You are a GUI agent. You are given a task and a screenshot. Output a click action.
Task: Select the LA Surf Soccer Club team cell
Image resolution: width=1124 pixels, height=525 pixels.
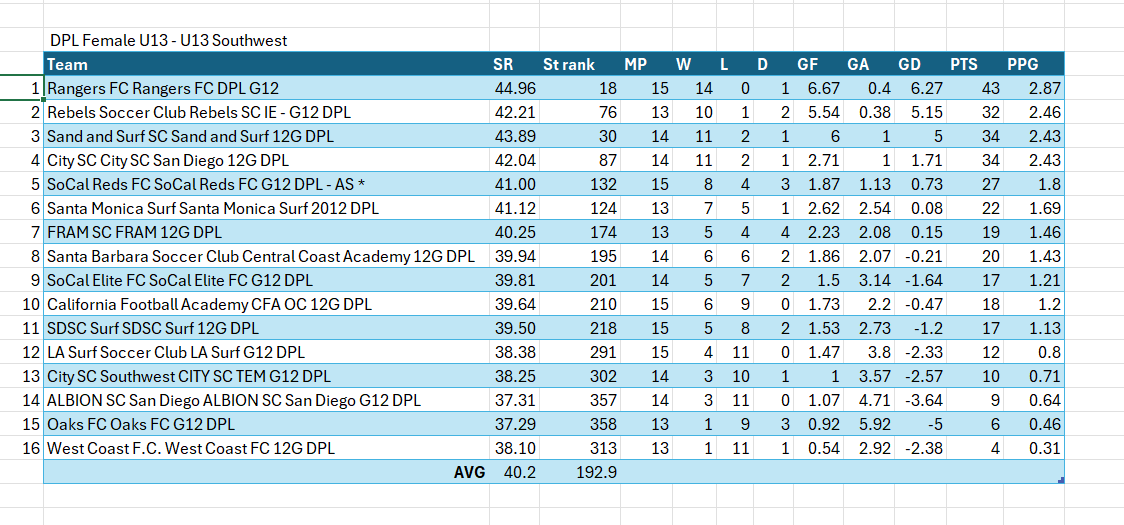pyautogui.click(x=176, y=353)
